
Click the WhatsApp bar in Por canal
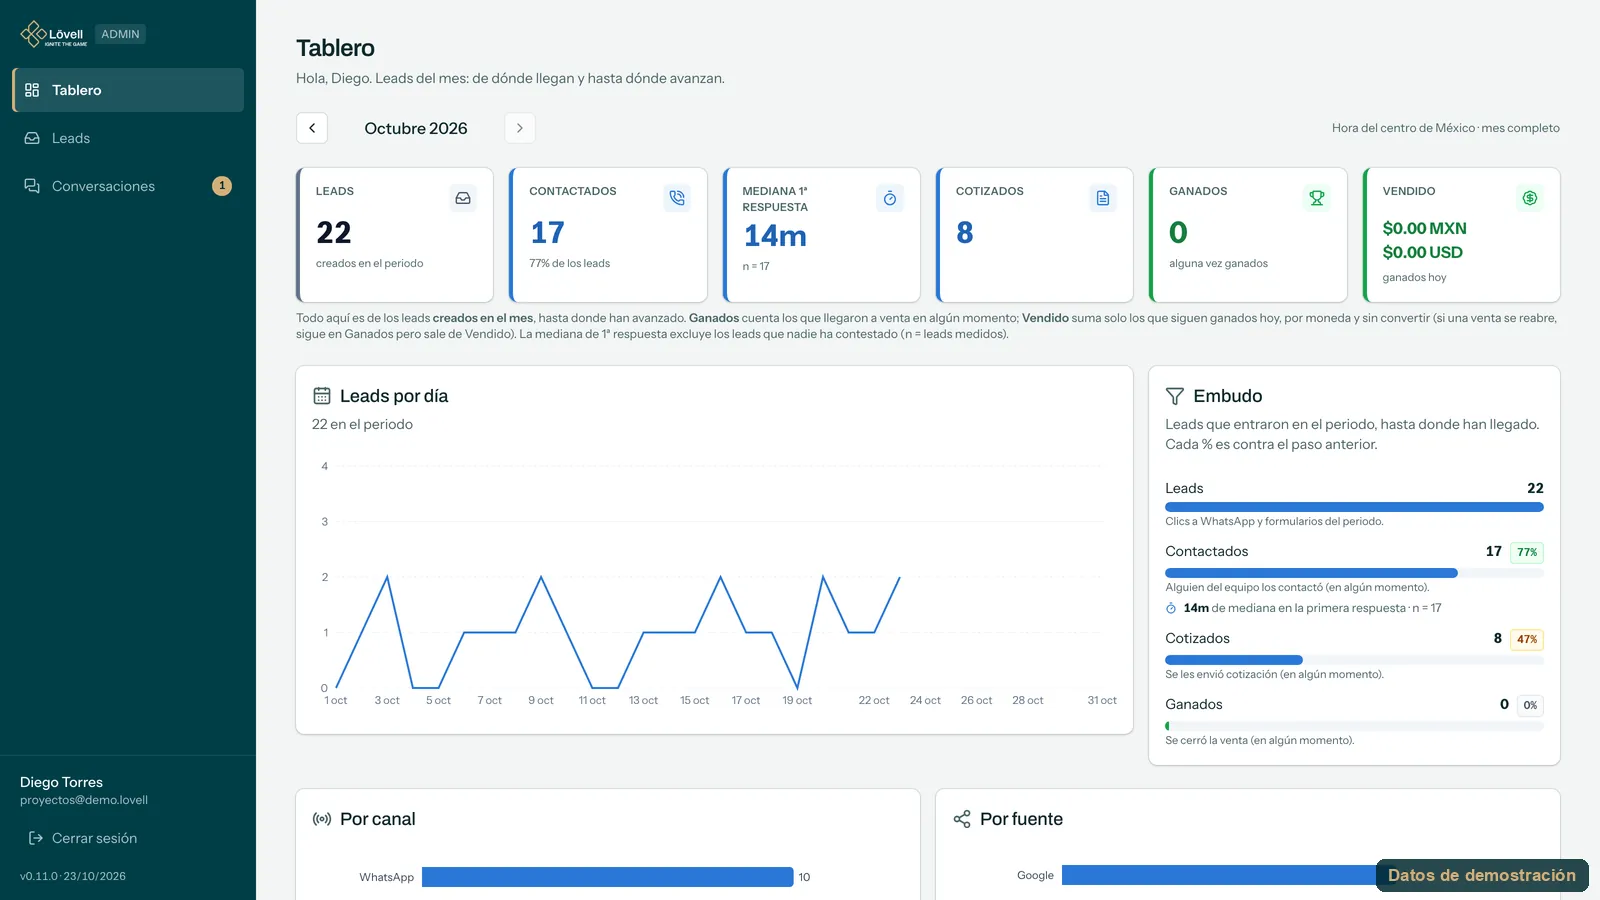[x=608, y=877]
